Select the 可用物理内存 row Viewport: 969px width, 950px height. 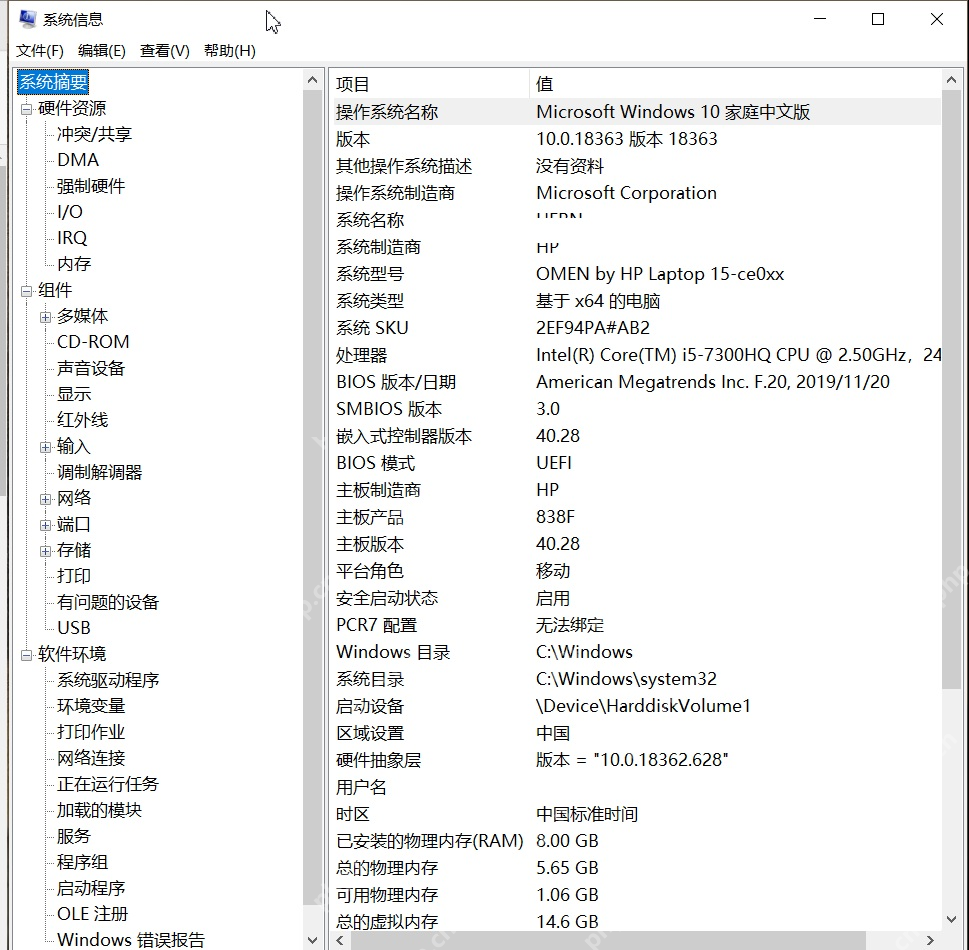tap(637, 895)
